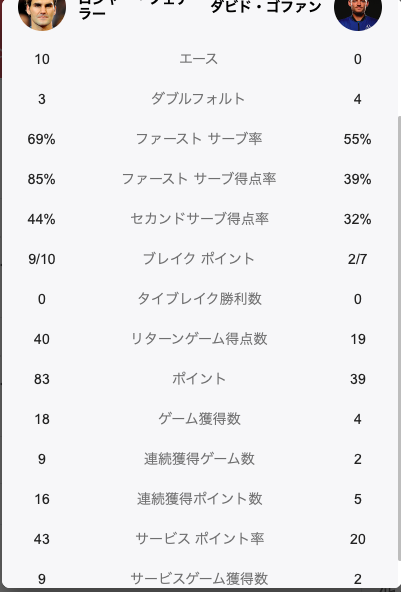
Task: Select the ダブルフォルト stat label
Action: click(198, 99)
